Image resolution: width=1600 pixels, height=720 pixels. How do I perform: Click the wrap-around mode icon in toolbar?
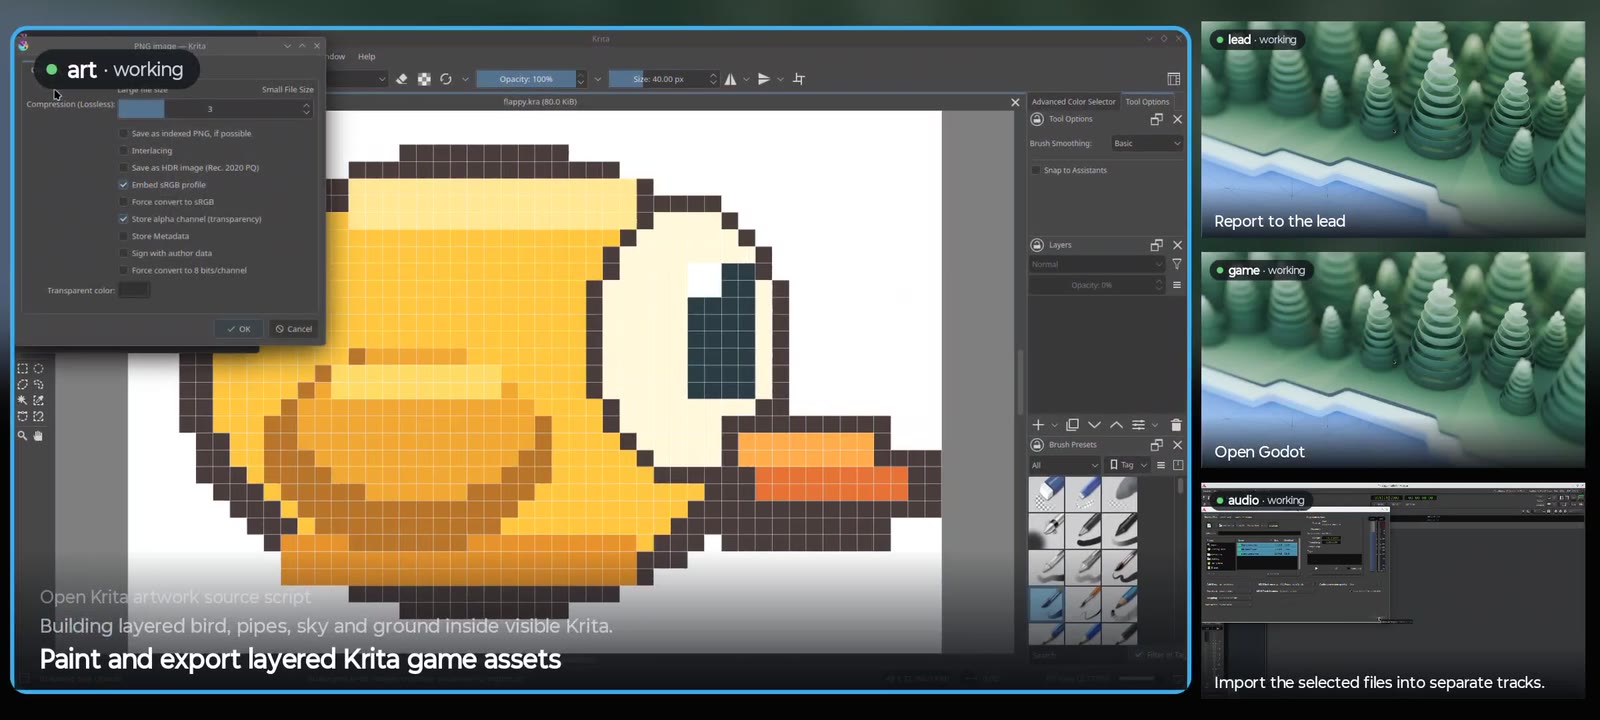pyautogui.click(x=798, y=79)
